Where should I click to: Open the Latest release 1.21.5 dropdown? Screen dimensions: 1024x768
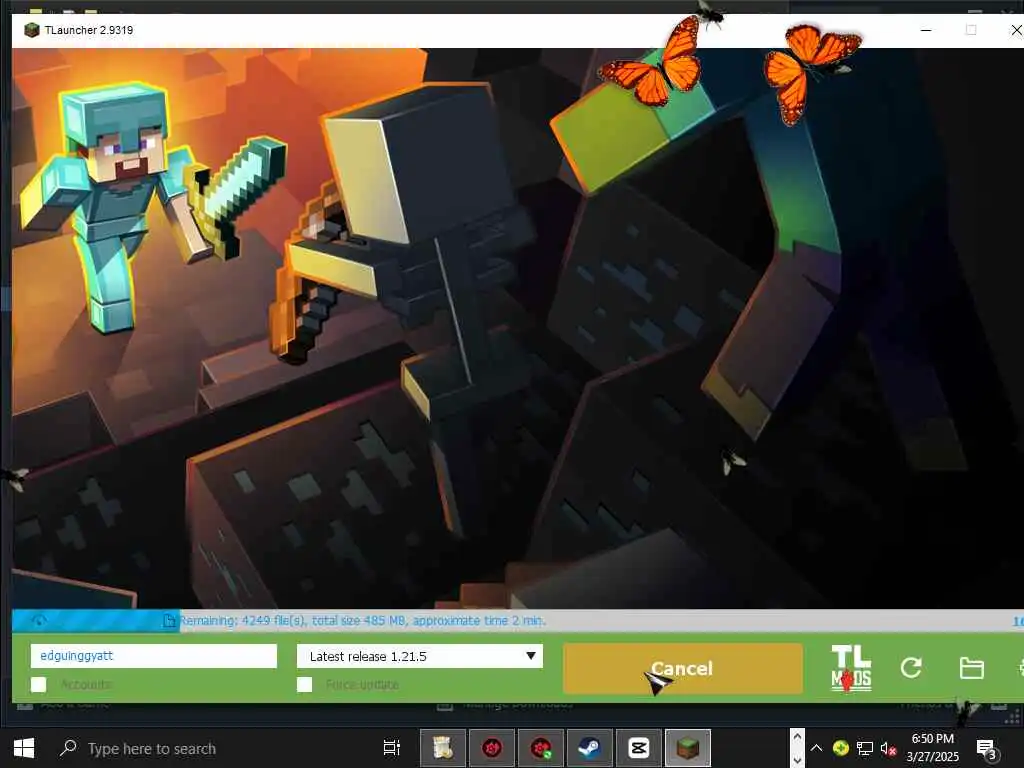tap(419, 656)
